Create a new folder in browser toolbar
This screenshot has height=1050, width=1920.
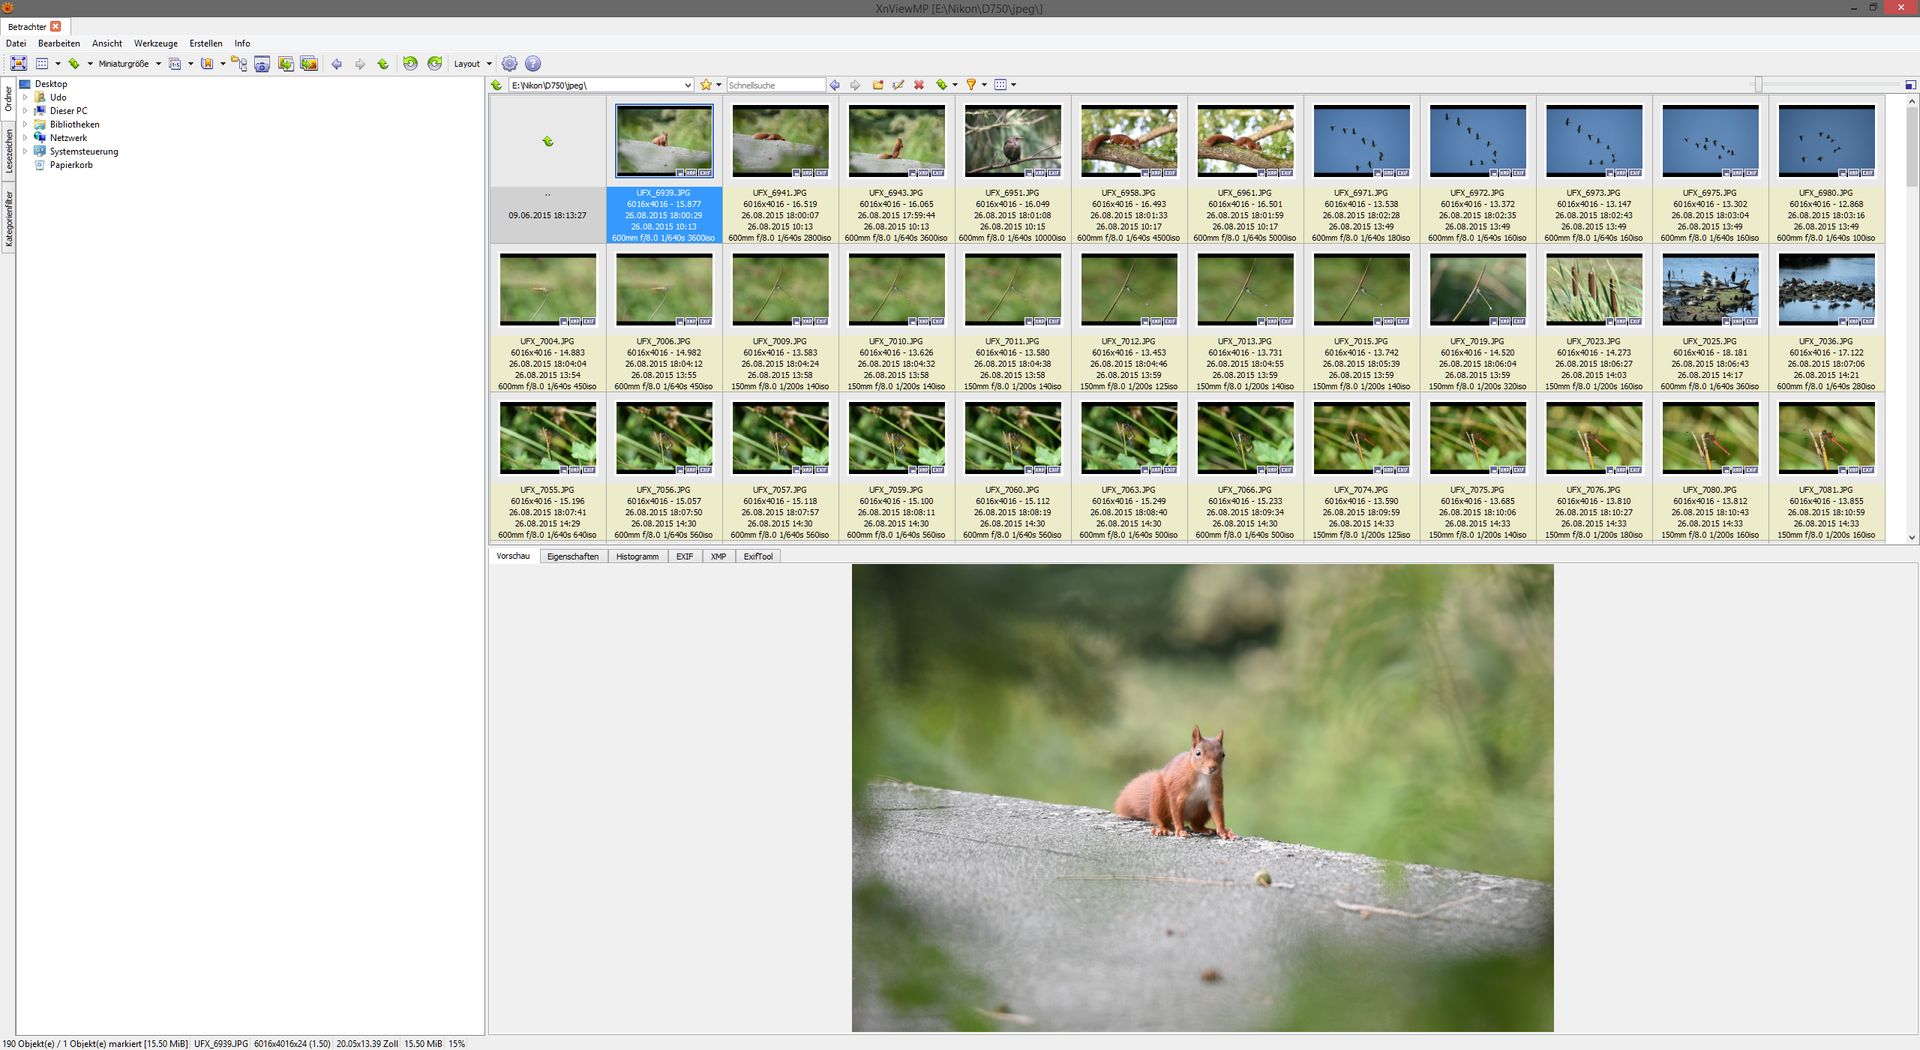pos(878,85)
